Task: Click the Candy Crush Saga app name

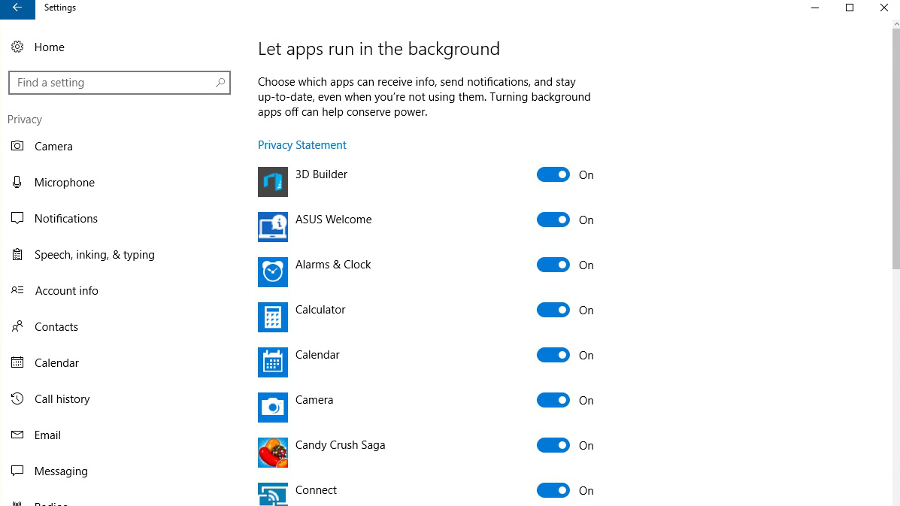Action: 340,445
